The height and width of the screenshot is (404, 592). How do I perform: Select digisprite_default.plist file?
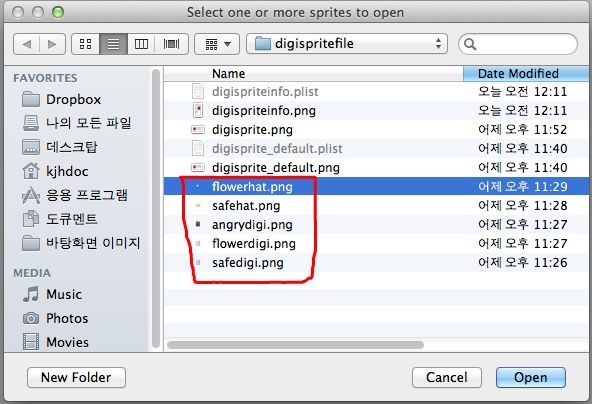376,148
